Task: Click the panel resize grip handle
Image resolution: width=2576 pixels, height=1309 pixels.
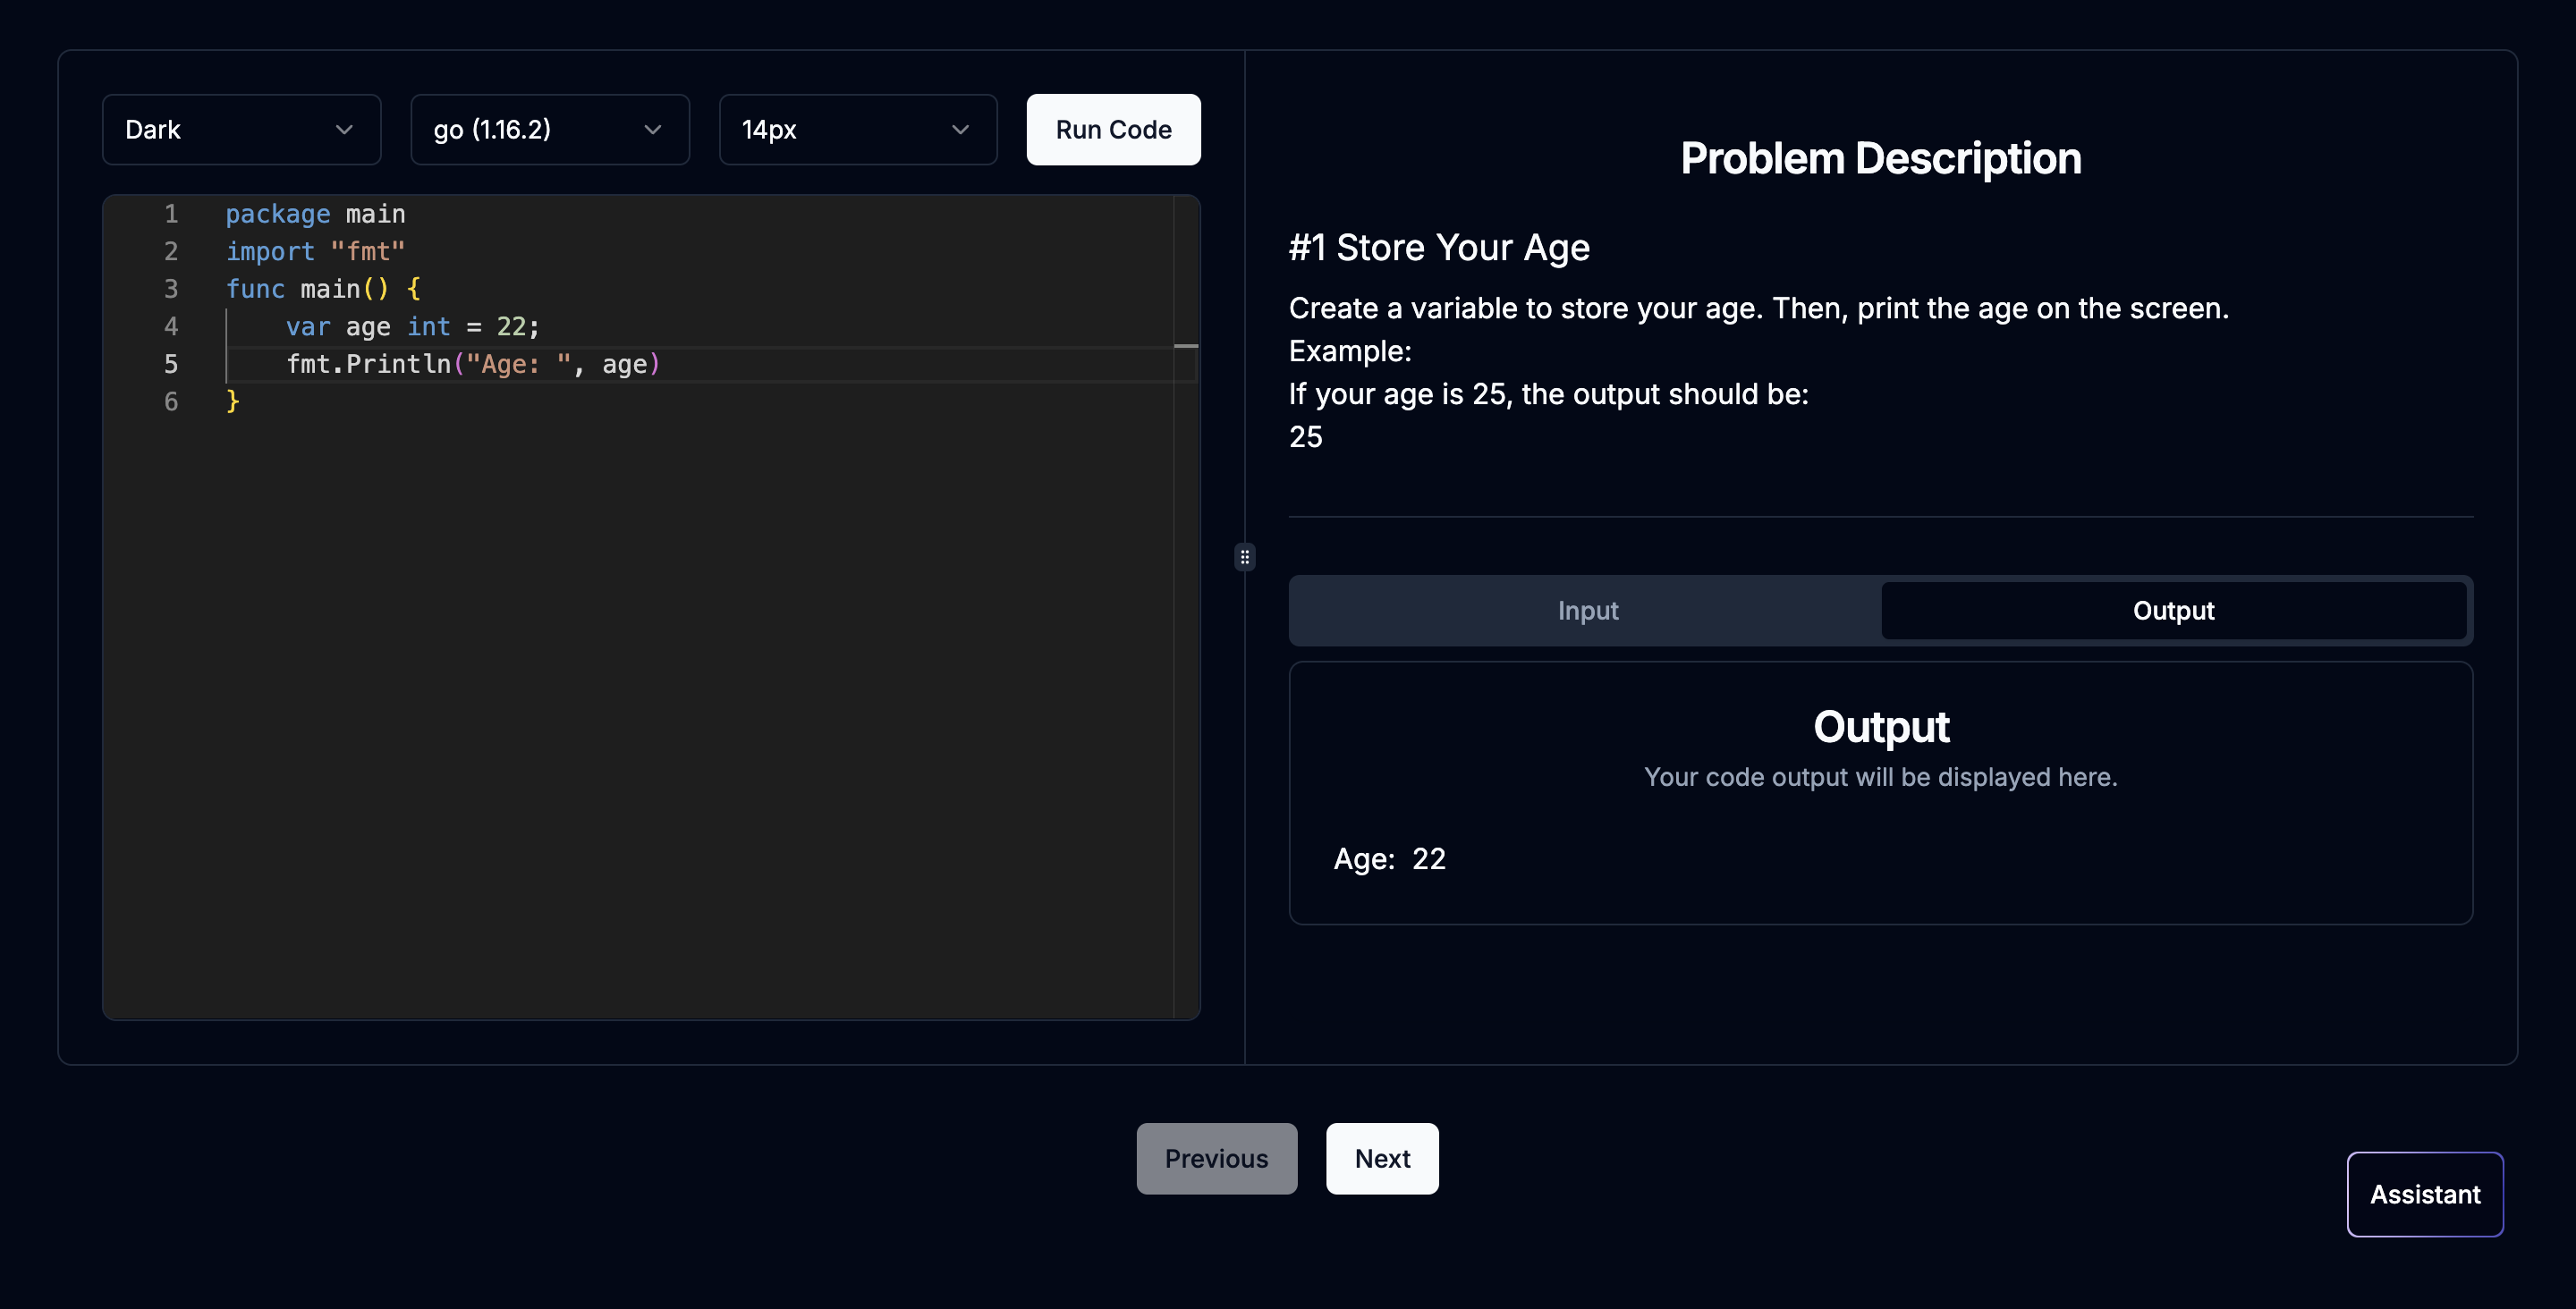Action: coord(1244,557)
